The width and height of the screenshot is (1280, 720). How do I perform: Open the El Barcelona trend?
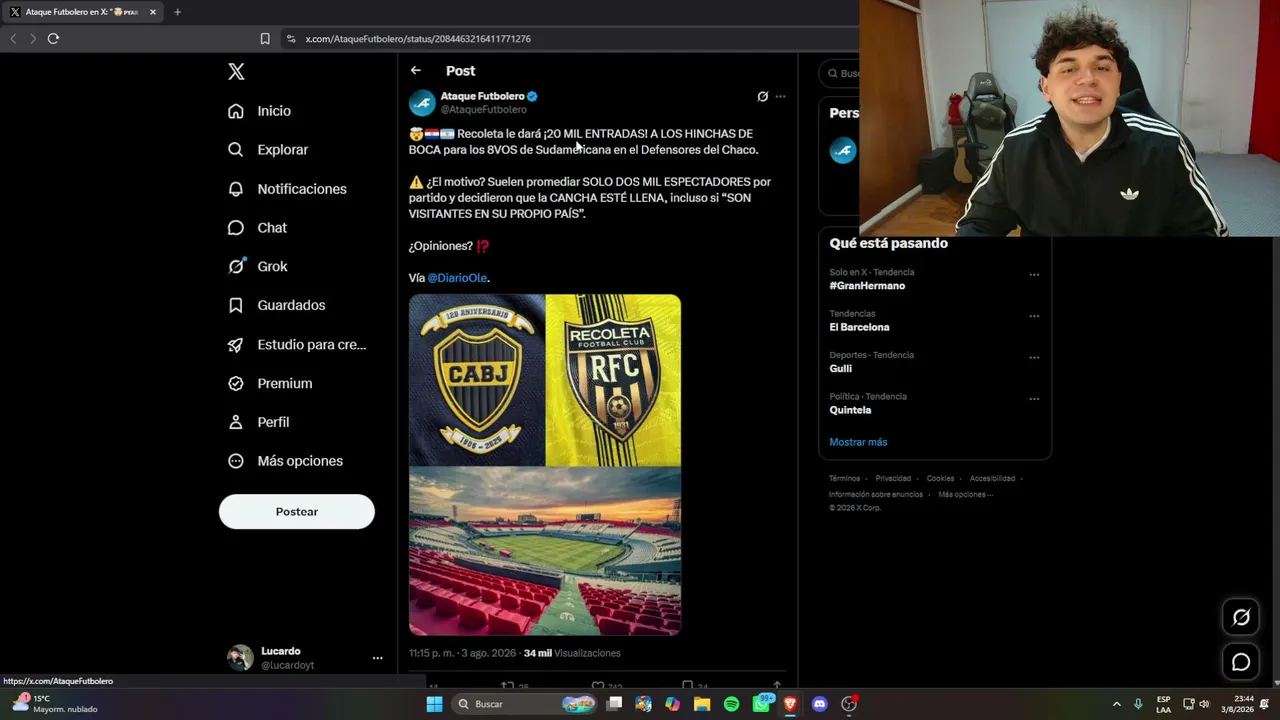click(x=859, y=327)
